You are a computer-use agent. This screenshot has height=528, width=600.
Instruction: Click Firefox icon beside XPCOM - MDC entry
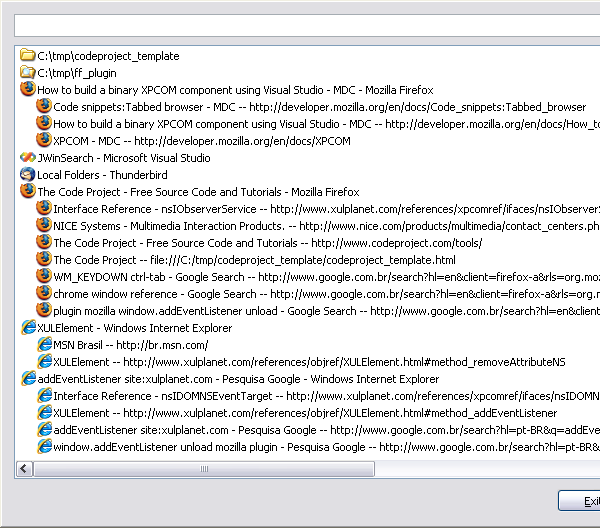coord(44,140)
